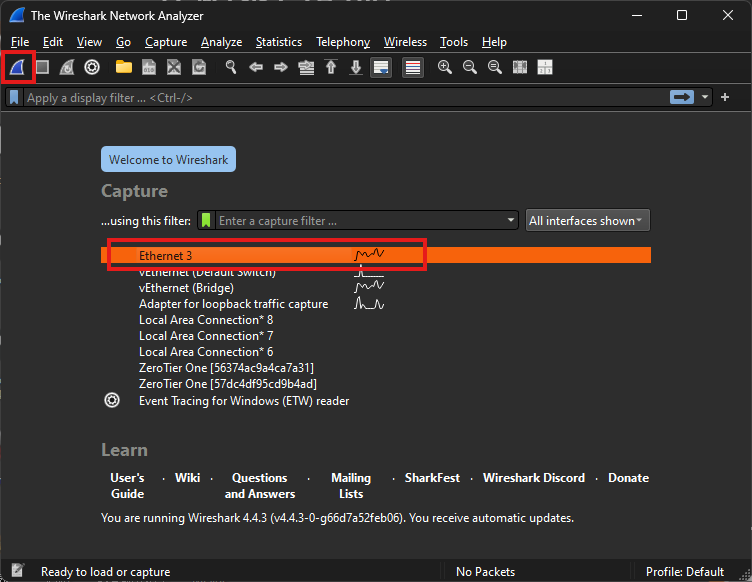Open the Statistics menu
This screenshot has width=752, height=582.
(279, 42)
